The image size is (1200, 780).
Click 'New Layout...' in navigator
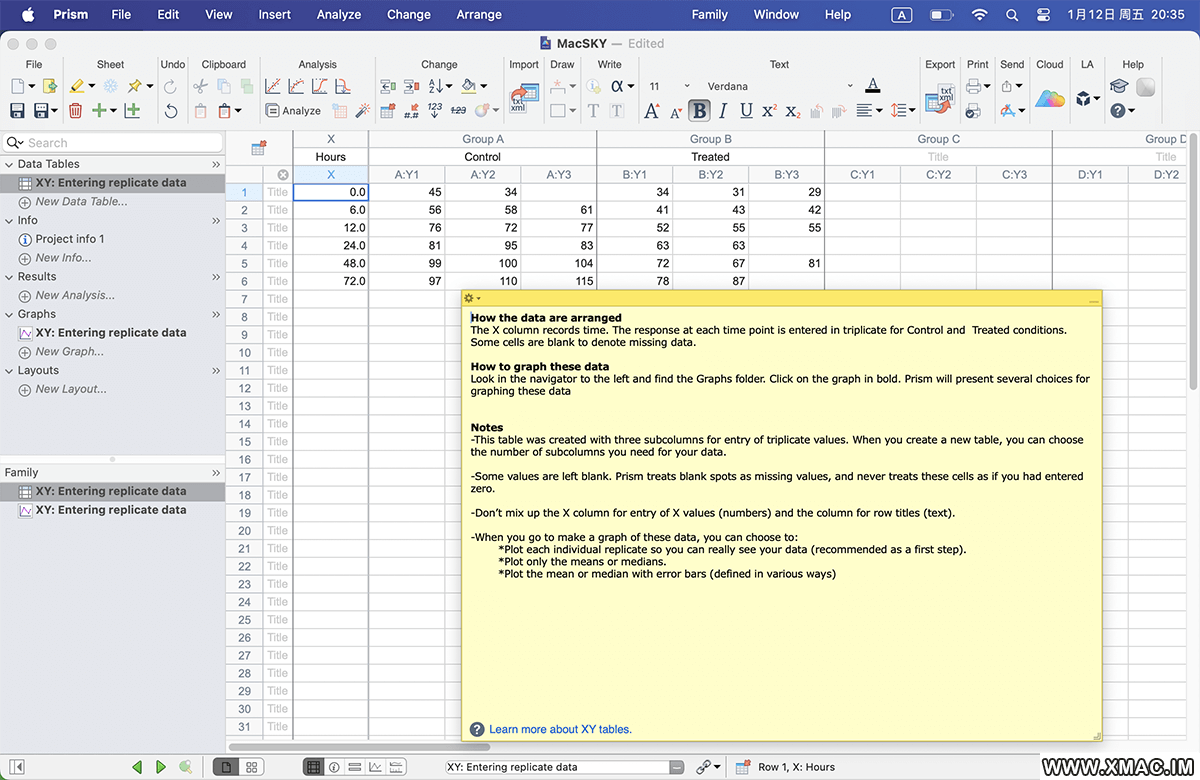coord(71,390)
